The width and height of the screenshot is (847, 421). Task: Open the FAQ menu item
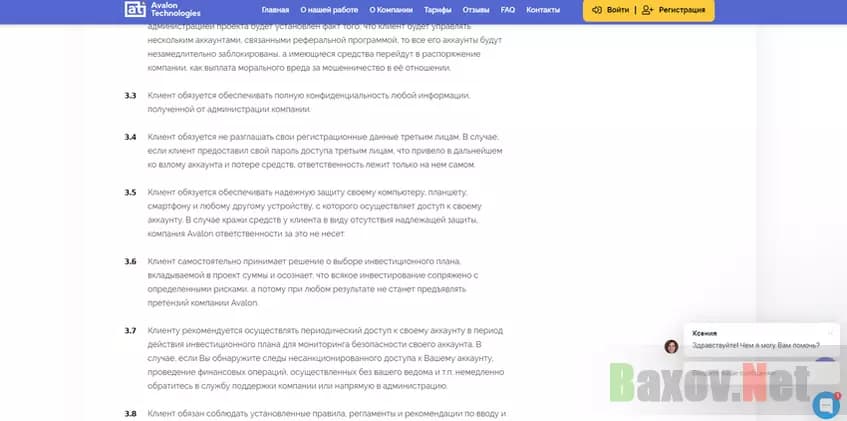[x=508, y=10]
